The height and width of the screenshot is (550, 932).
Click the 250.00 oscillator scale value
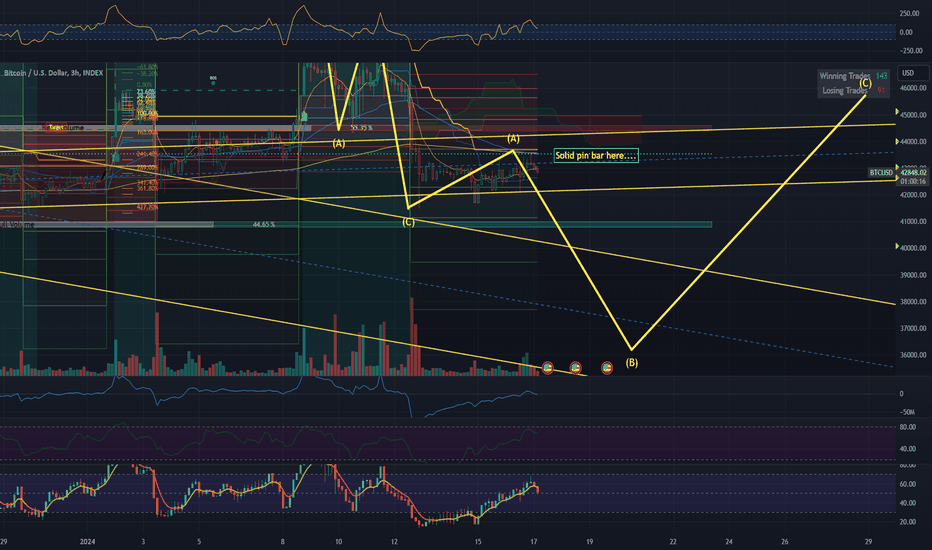tap(909, 13)
